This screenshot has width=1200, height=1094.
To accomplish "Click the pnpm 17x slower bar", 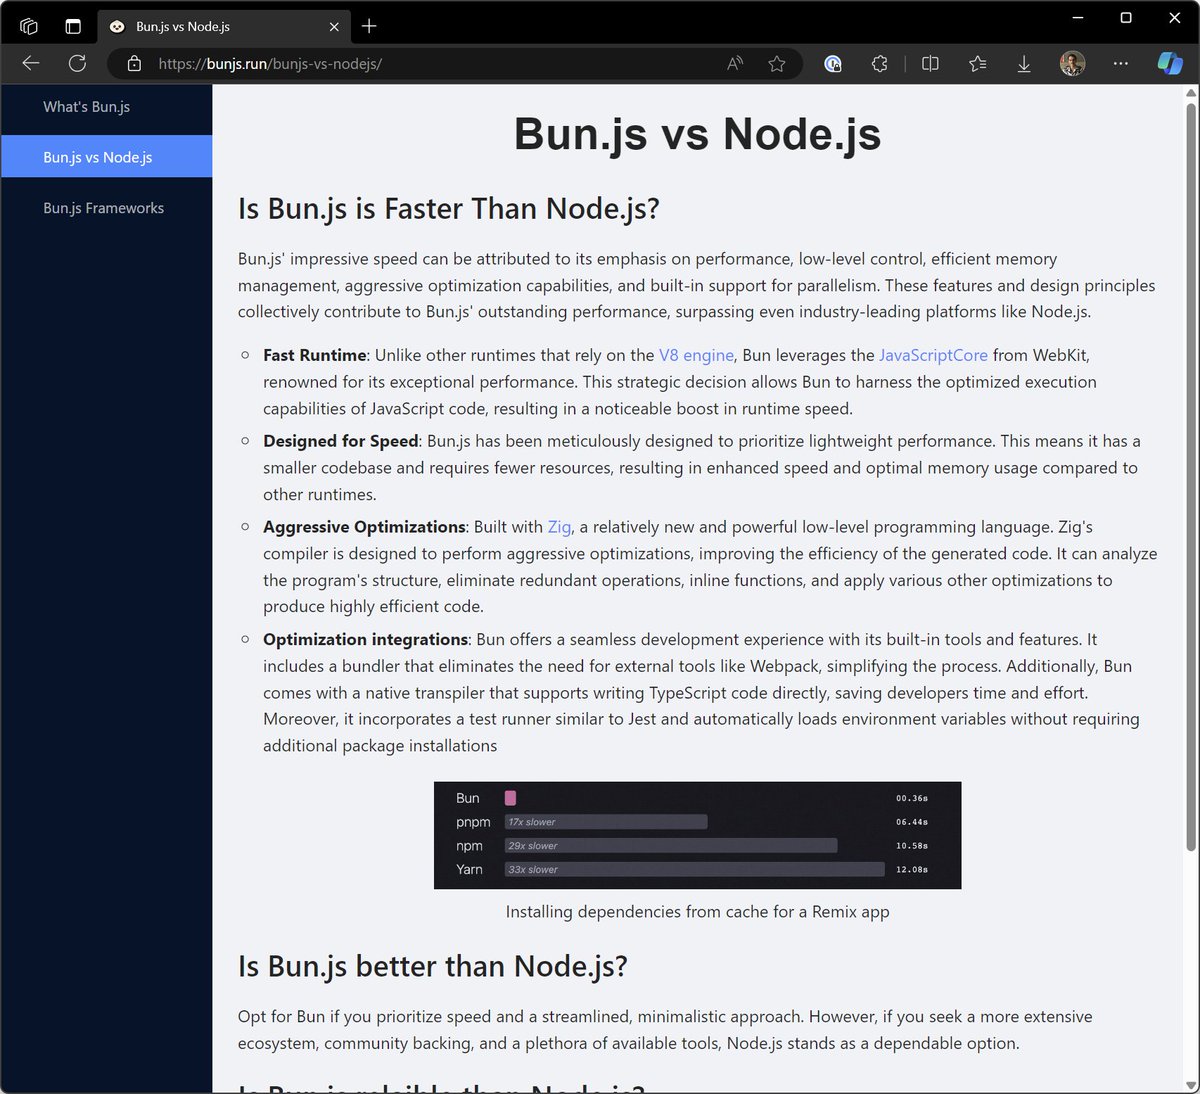I will point(605,822).
